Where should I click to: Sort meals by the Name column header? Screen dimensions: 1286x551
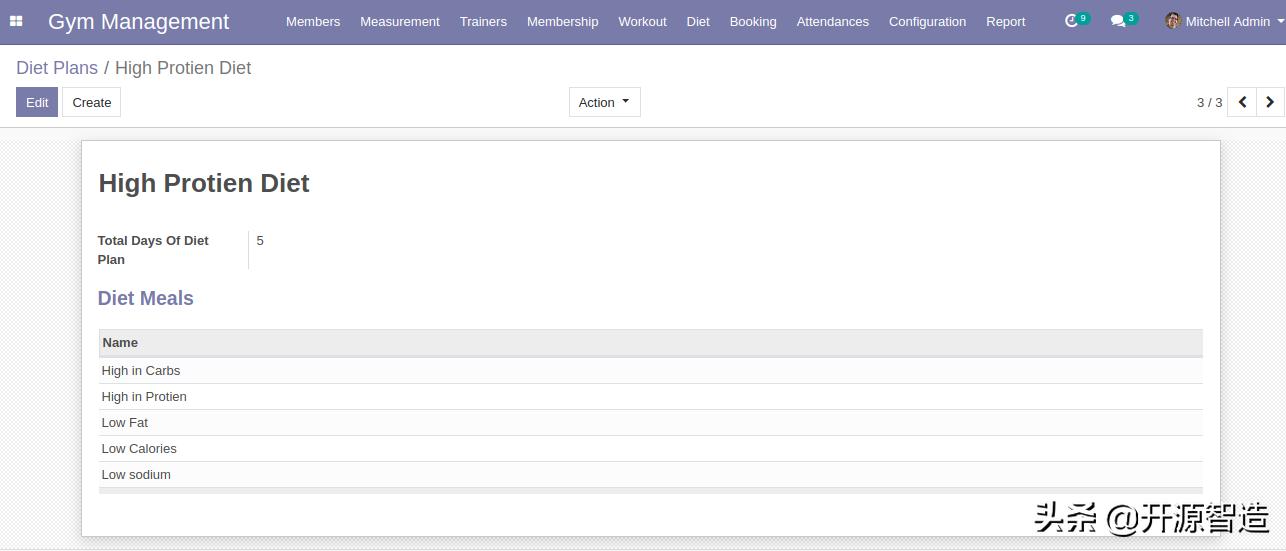coord(120,343)
